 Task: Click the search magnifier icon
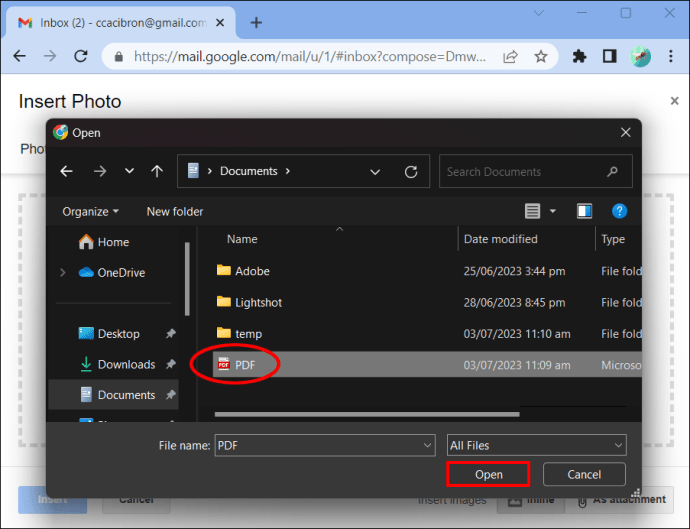pos(612,172)
